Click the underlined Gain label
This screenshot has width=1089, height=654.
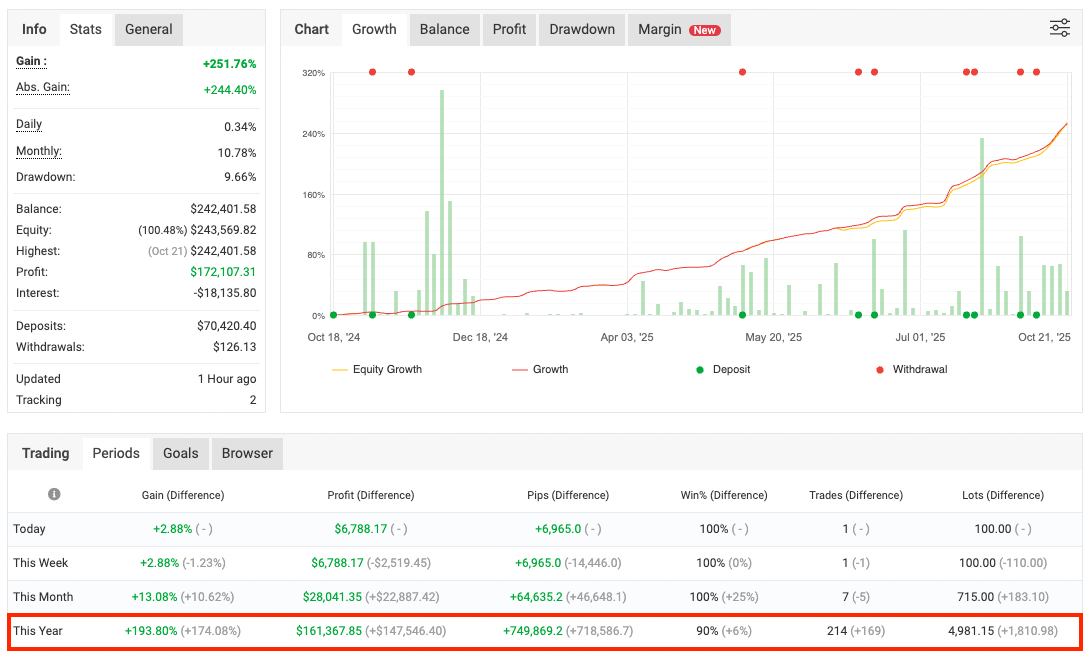pos(31,62)
